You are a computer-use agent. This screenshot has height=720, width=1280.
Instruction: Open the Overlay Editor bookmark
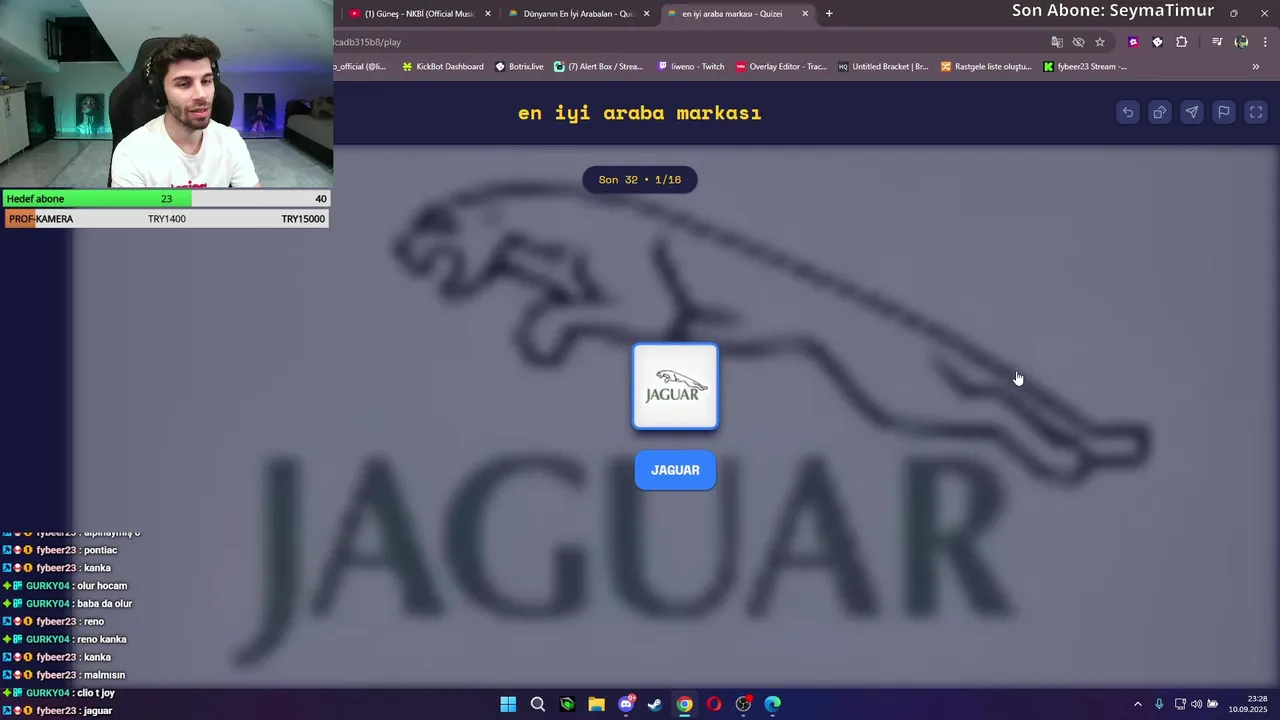click(x=781, y=67)
